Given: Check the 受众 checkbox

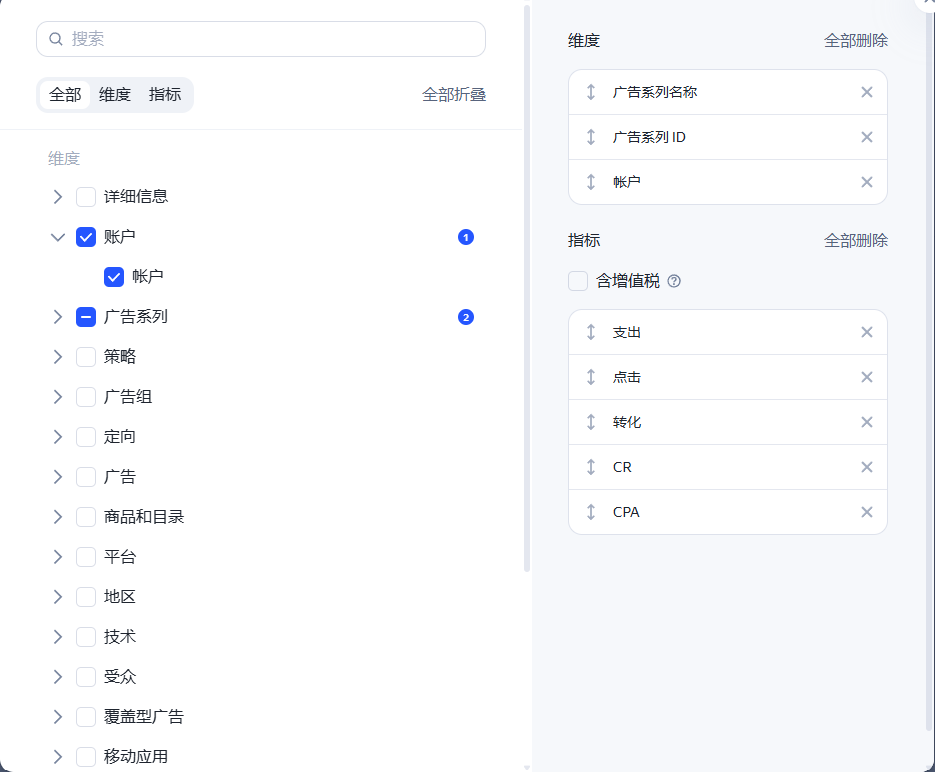Looking at the screenshot, I should 86,677.
